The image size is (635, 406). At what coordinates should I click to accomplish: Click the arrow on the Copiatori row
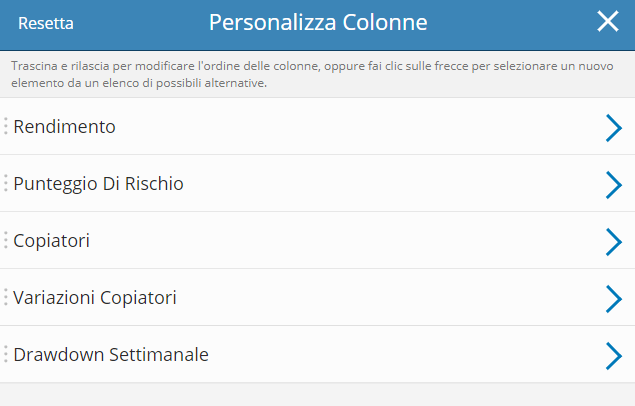(613, 241)
